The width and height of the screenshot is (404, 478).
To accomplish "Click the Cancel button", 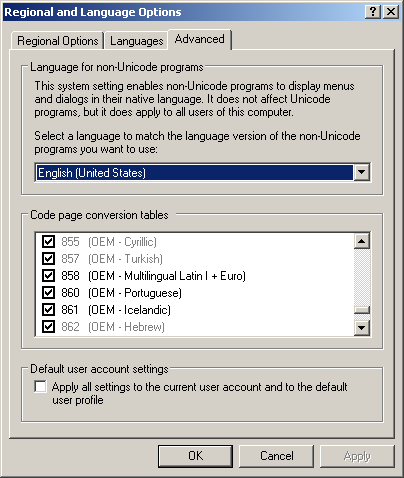I will tap(277, 456).
